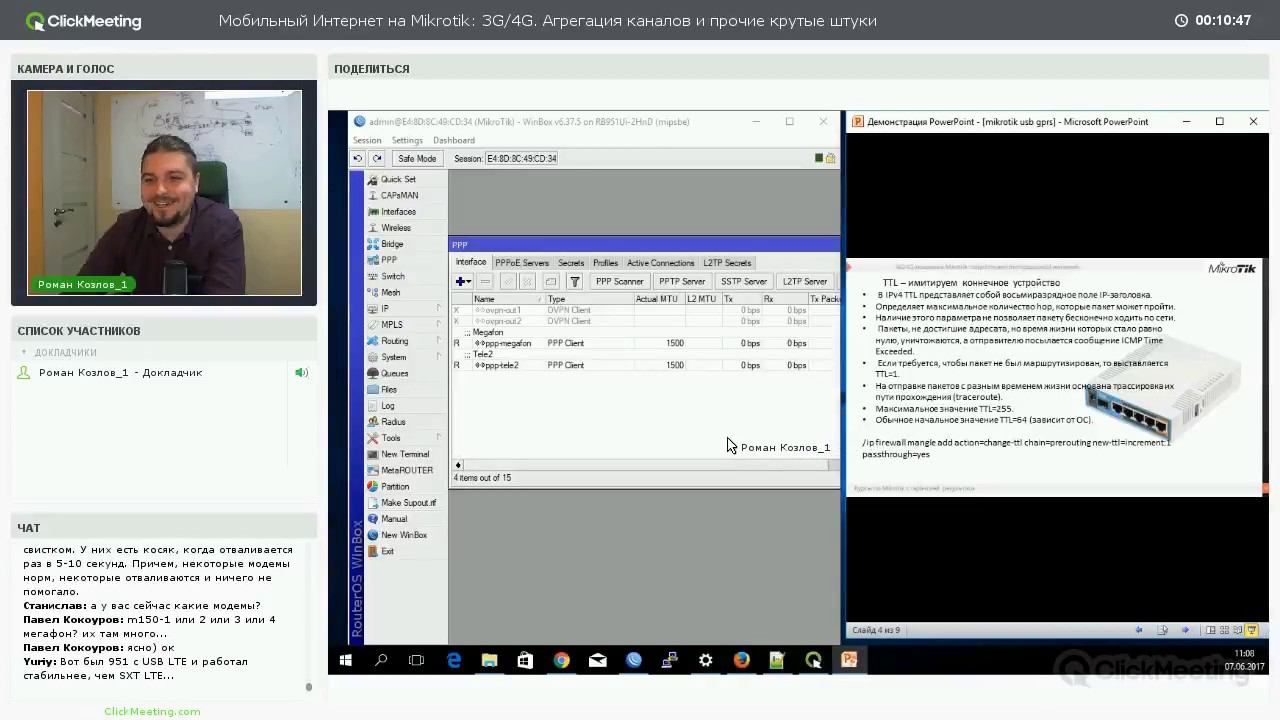
Task: Open the Session menu in WinBox
Action: coord(367,140)
